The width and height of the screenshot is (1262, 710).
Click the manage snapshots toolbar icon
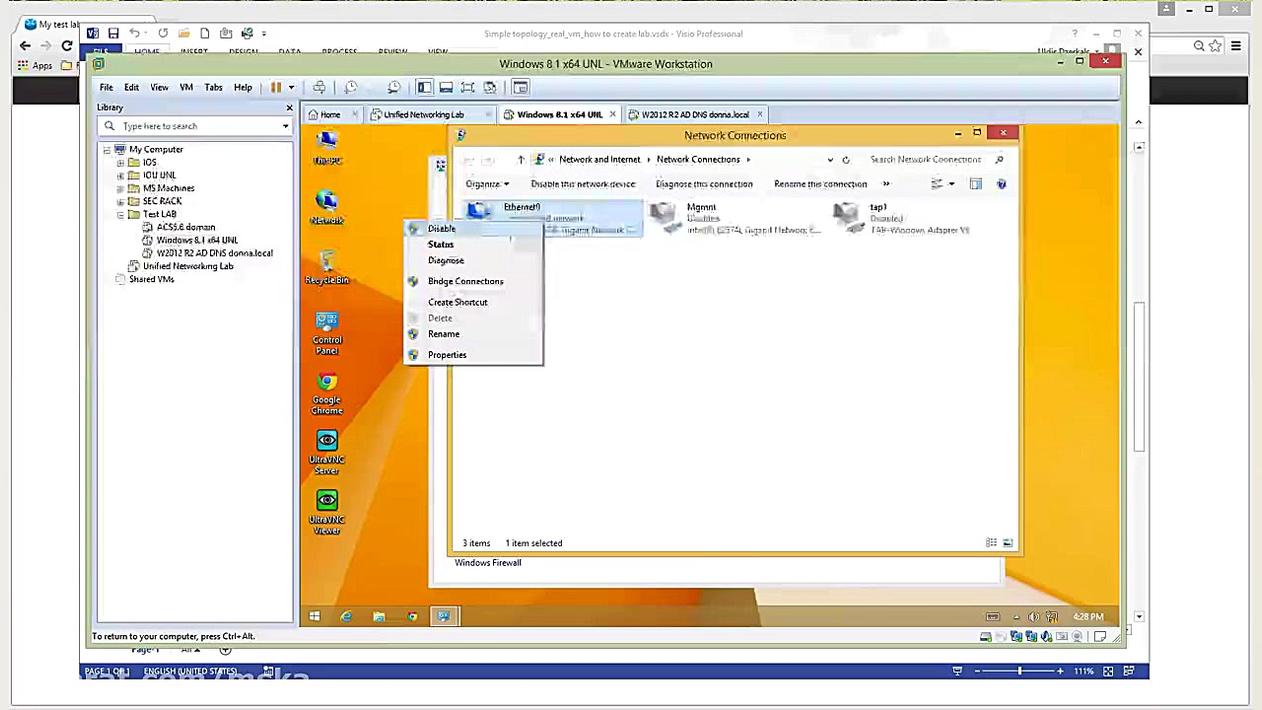pos(394,87)
